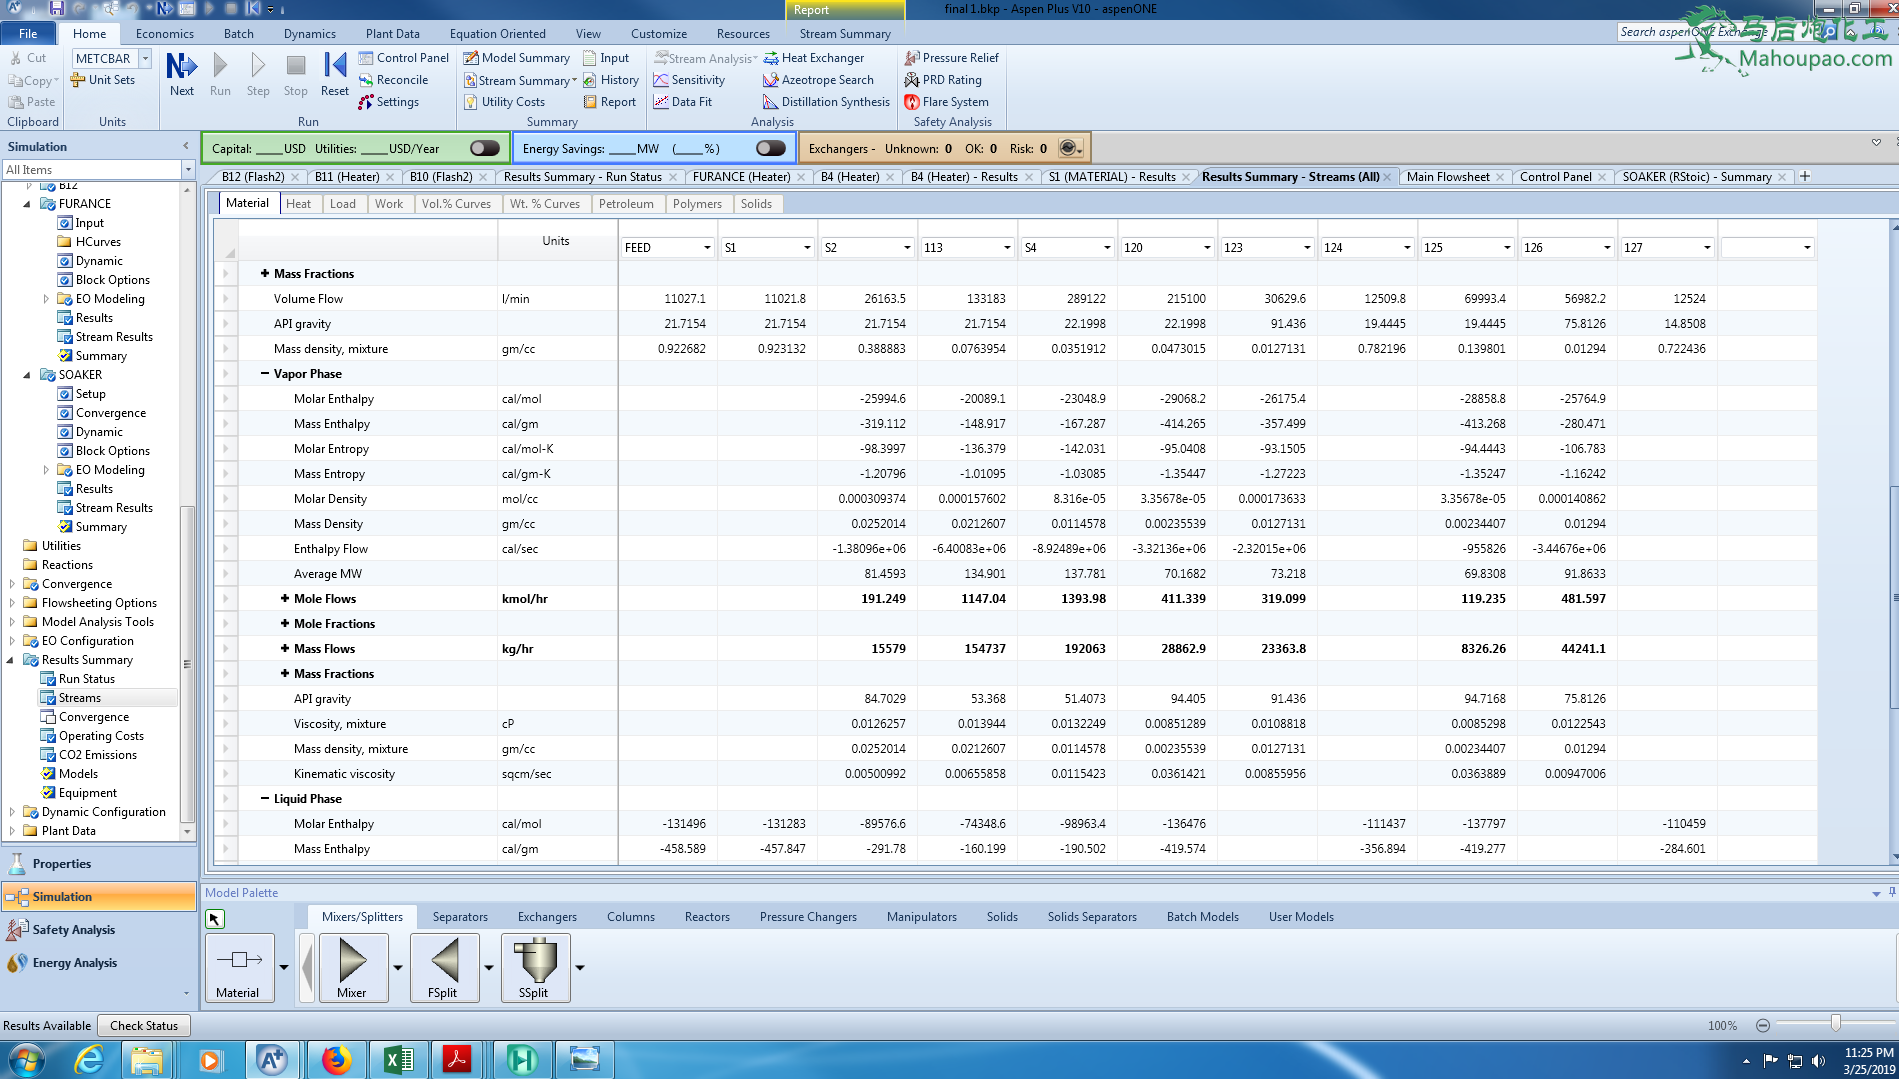Open PRD Rating

coord(943,80)
